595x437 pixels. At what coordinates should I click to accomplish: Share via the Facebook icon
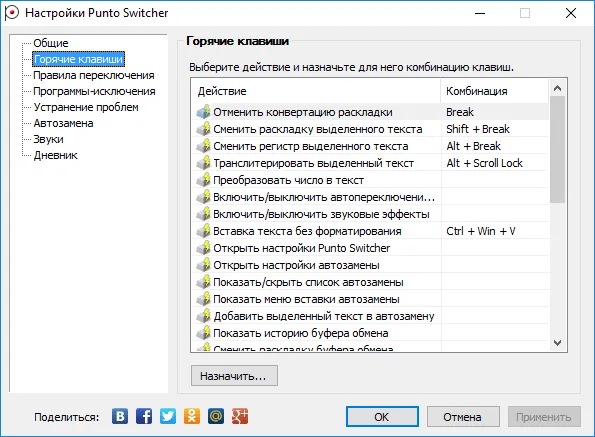tap(144, 417)
